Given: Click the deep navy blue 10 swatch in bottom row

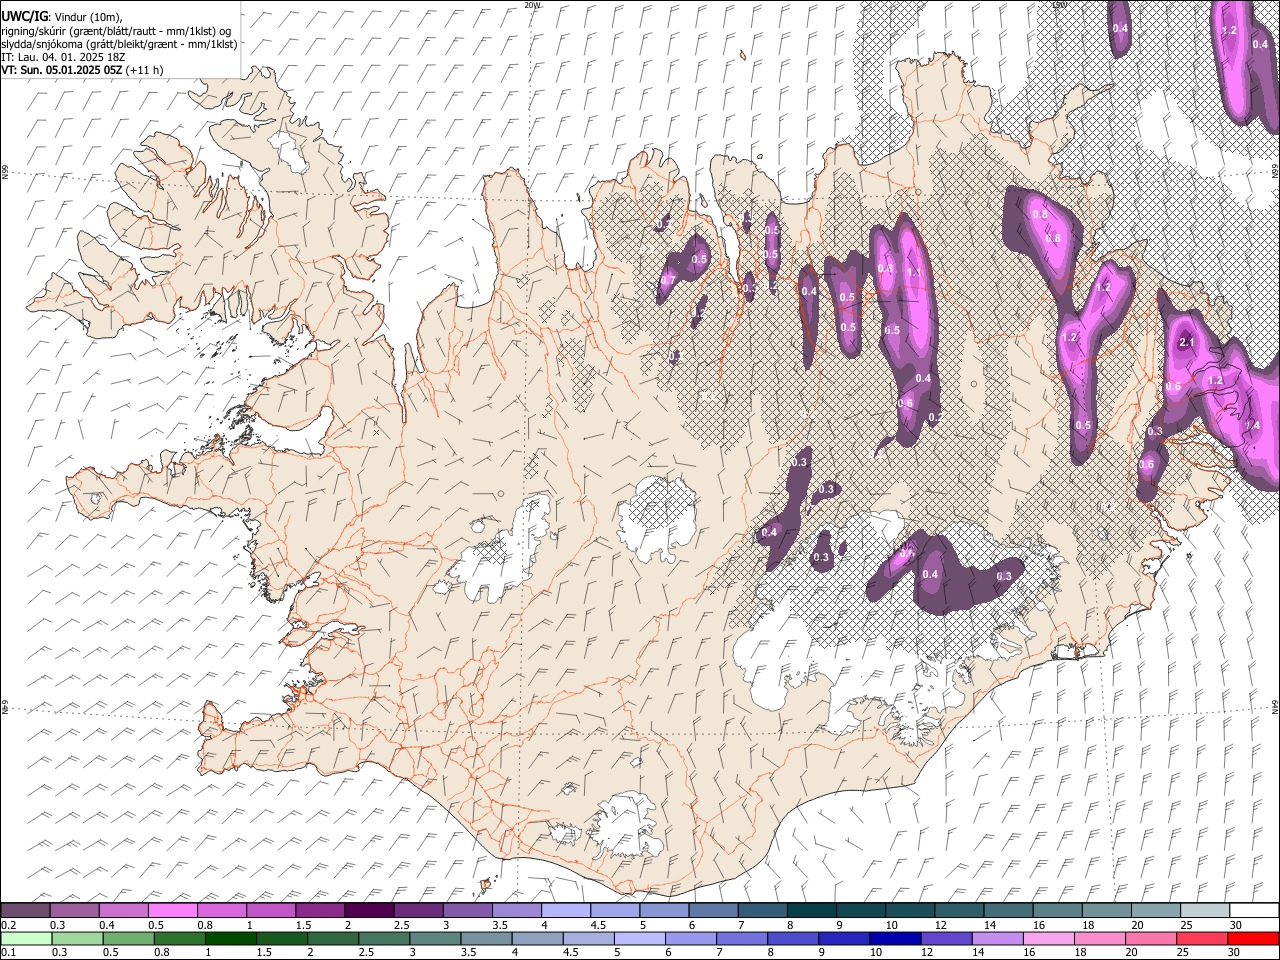Looking at the screenshot, I should coord(895,939).
